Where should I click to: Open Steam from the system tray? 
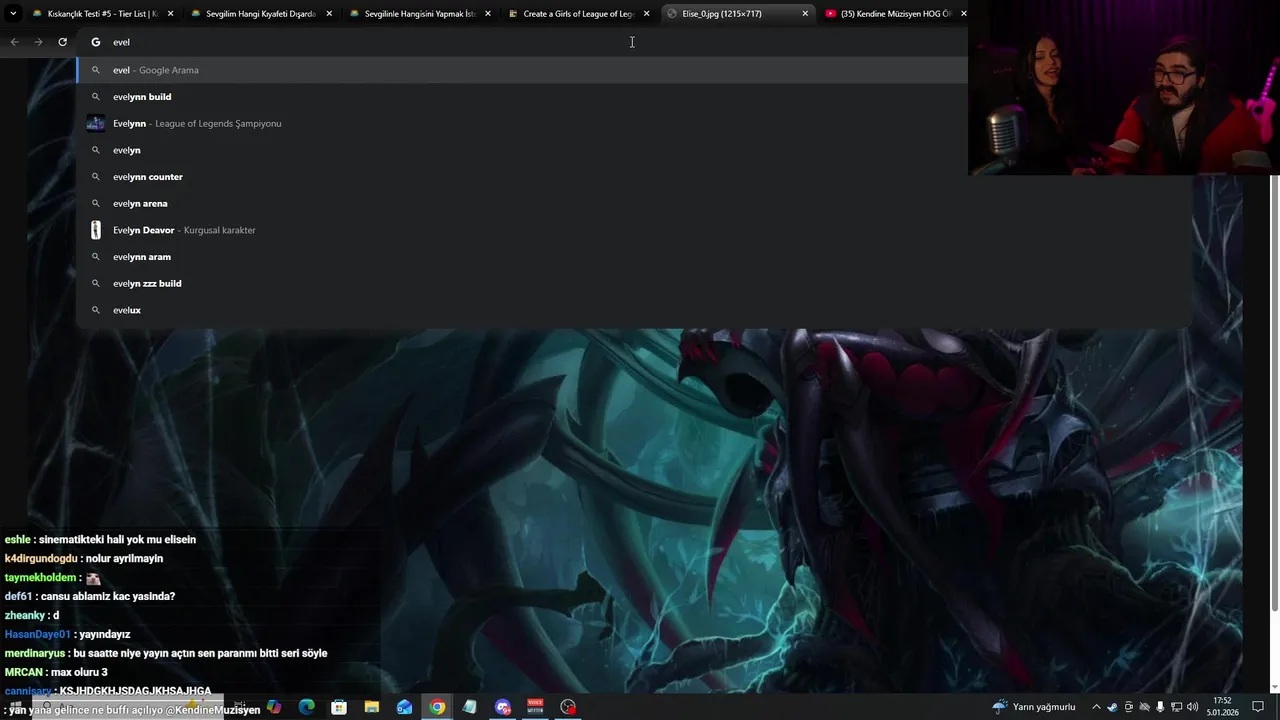[1112, 707]
